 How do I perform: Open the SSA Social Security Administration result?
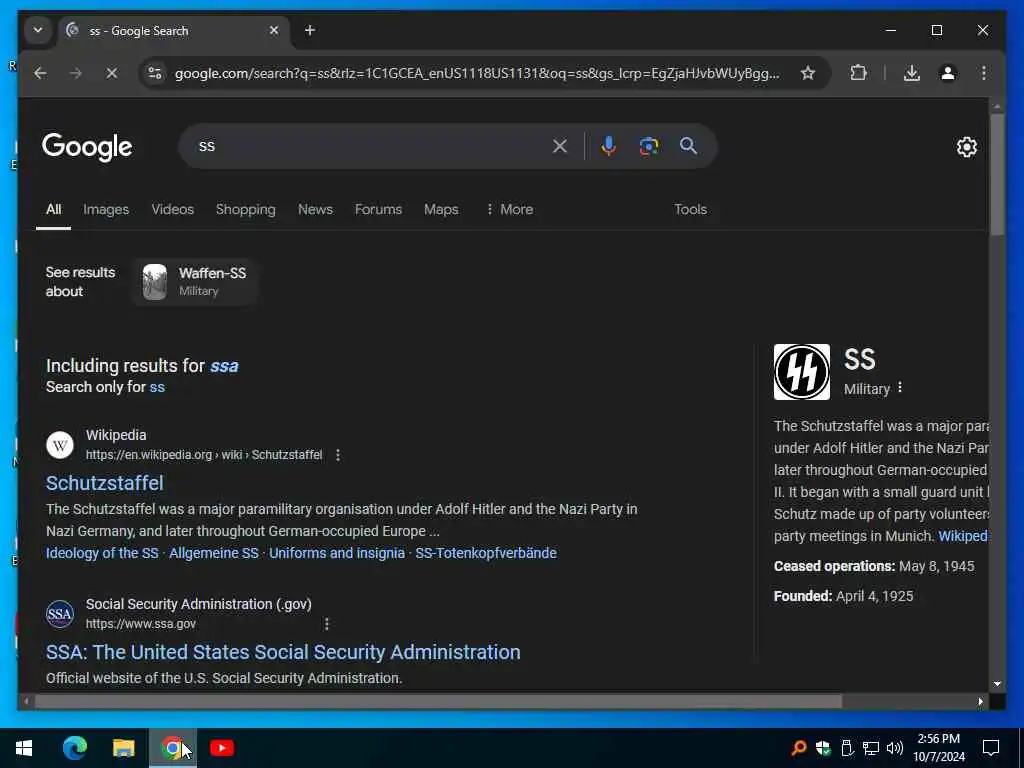point(283,652)
